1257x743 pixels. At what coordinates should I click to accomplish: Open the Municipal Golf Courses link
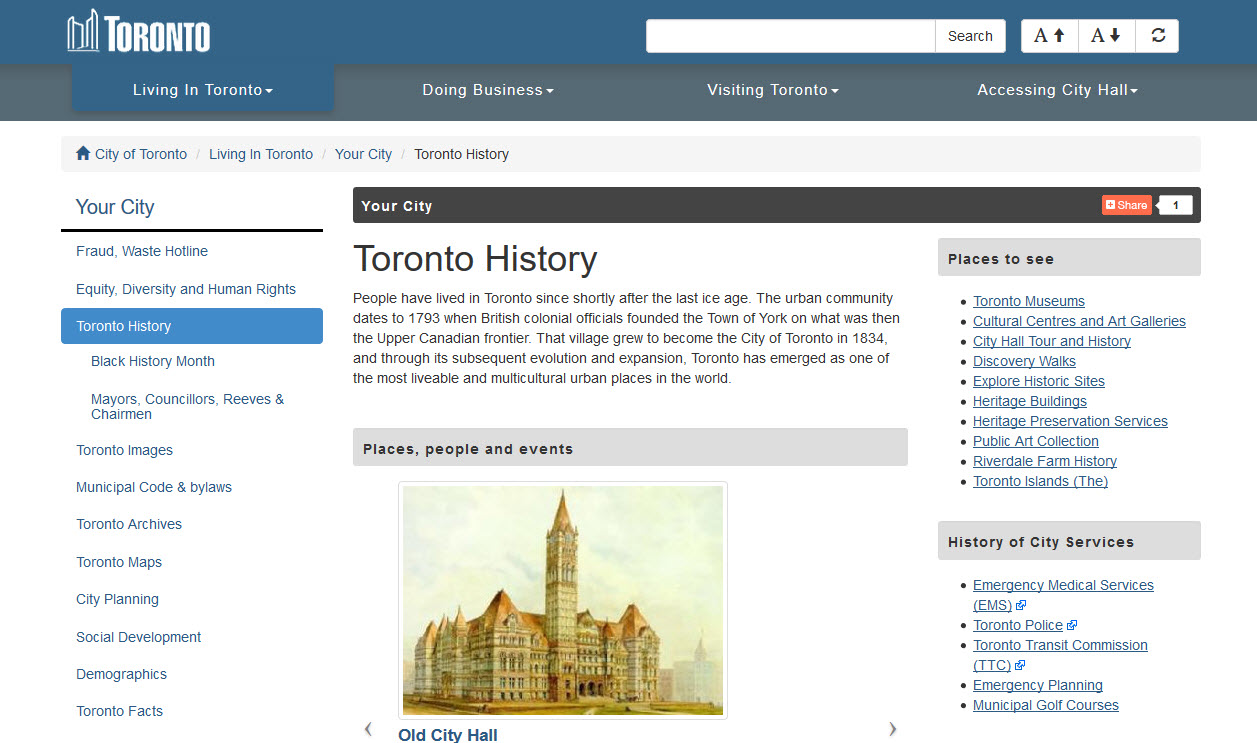1046,705
